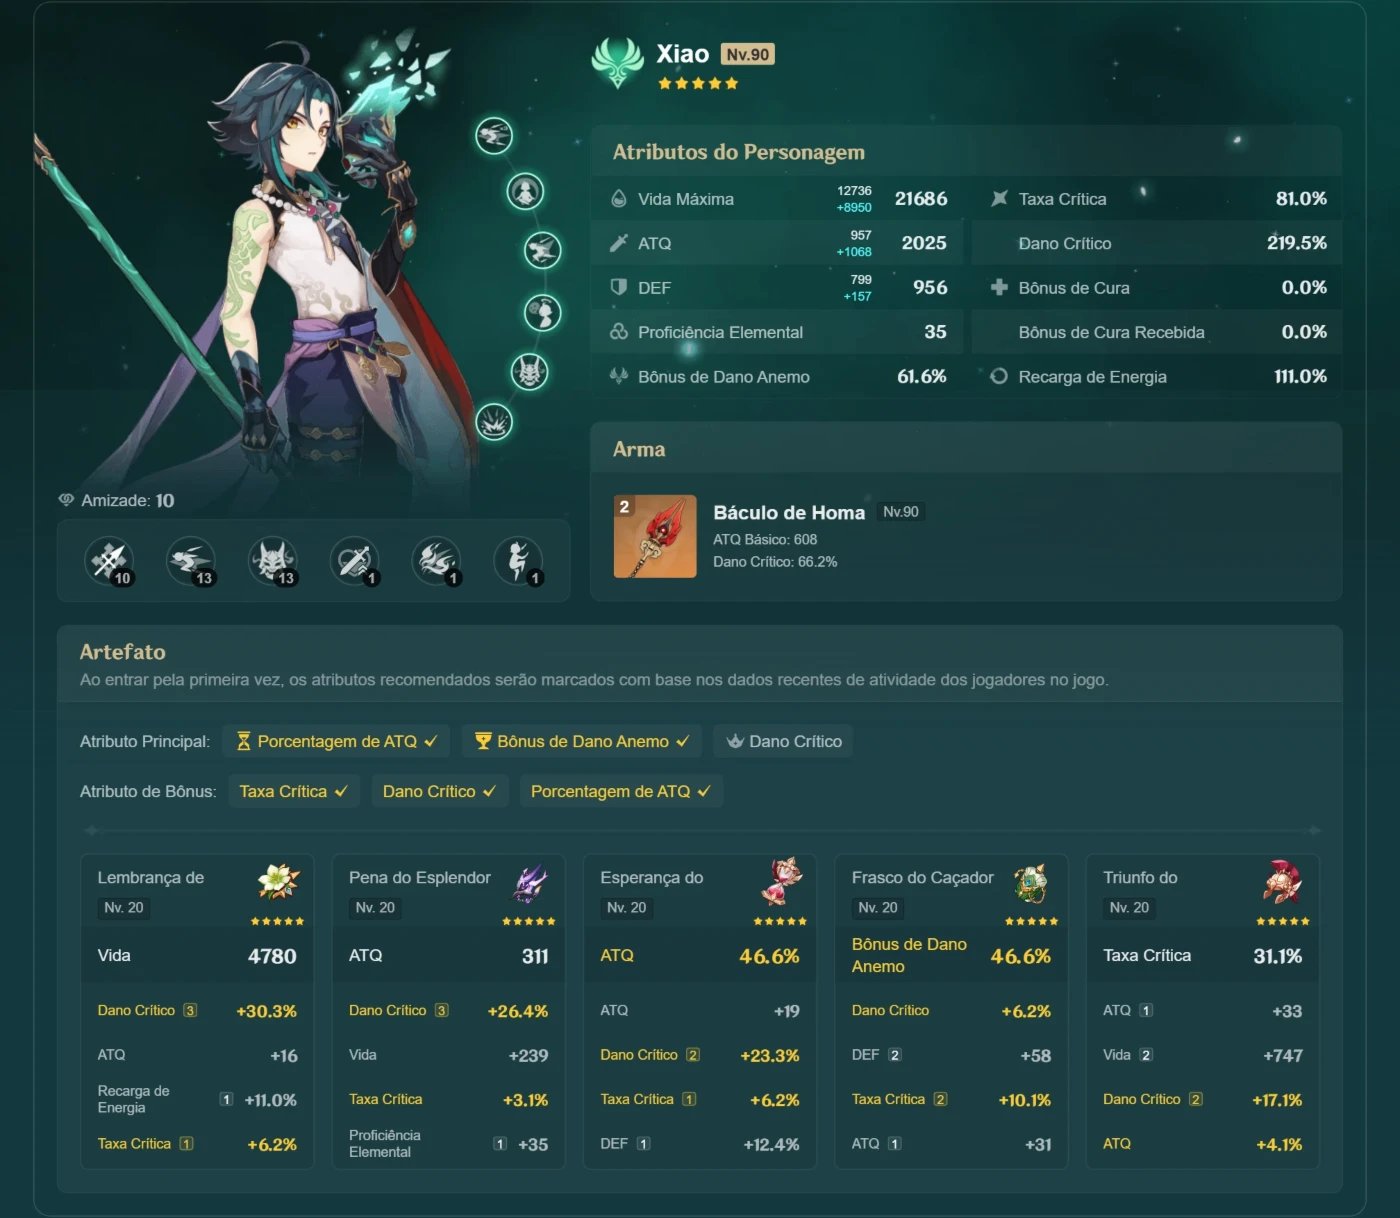Click the Nv.90 level badge beside Xiao
This screenshot has height=1218, width=1400.
tap(748, 54)
